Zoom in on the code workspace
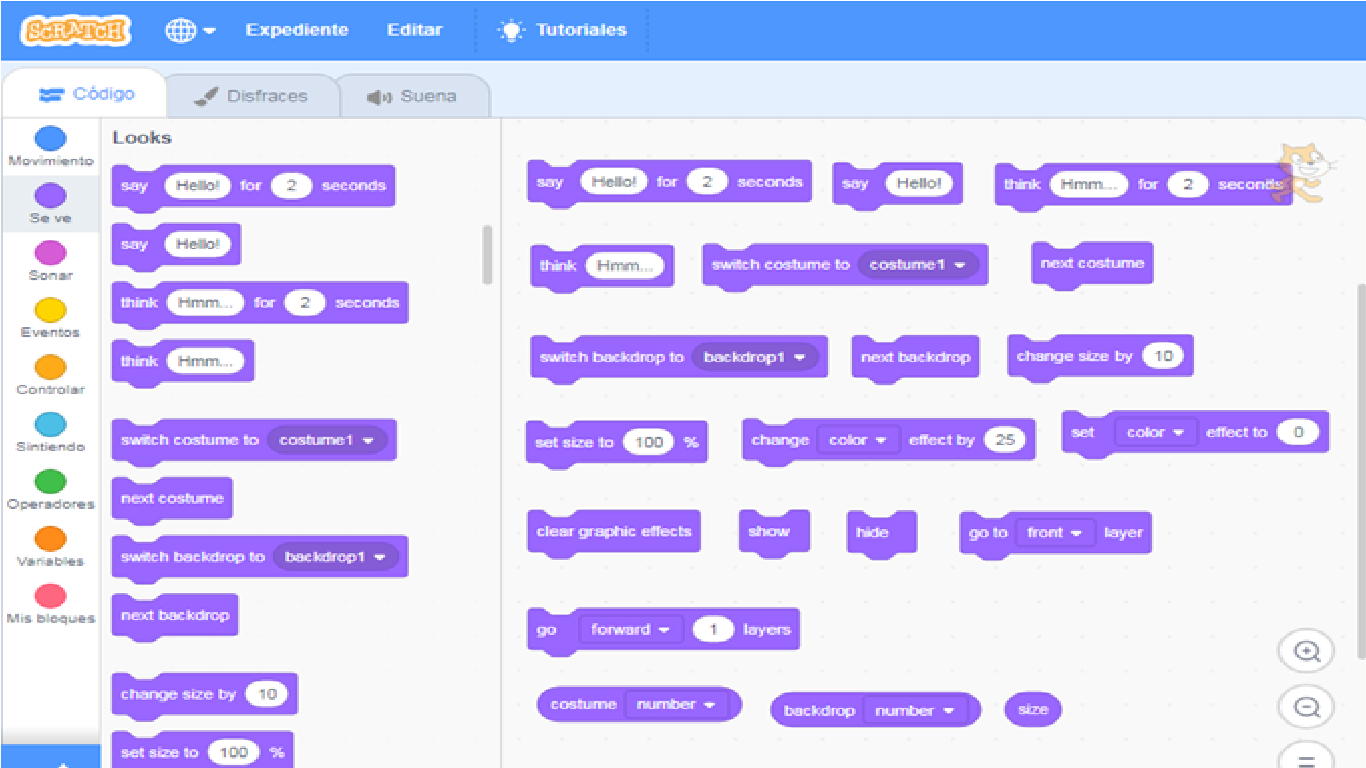 pos(1306,650)
